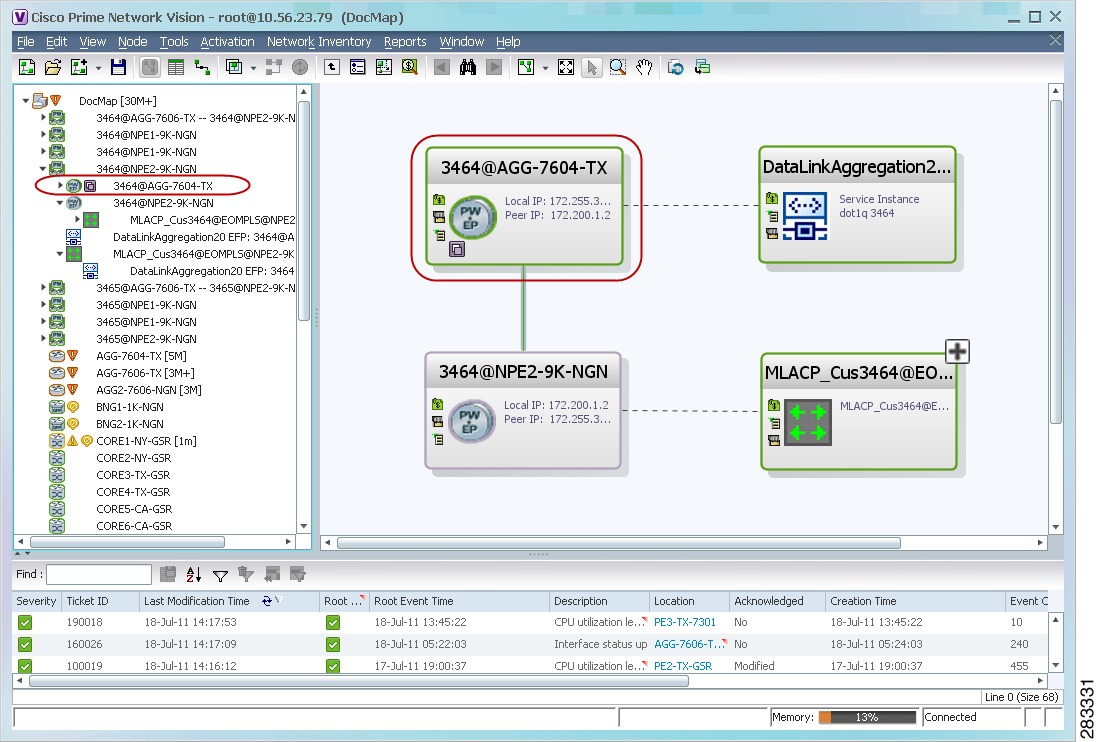Click the map pane vertical scrollbar

1056,261
